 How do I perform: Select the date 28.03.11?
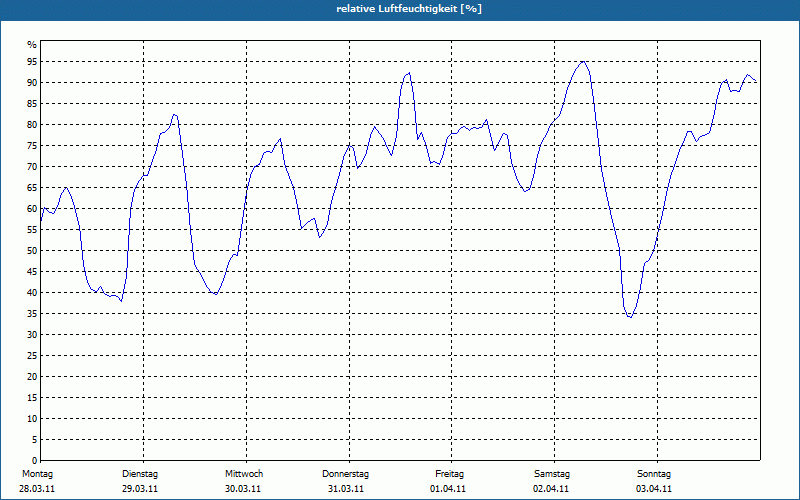pos(37,489)
